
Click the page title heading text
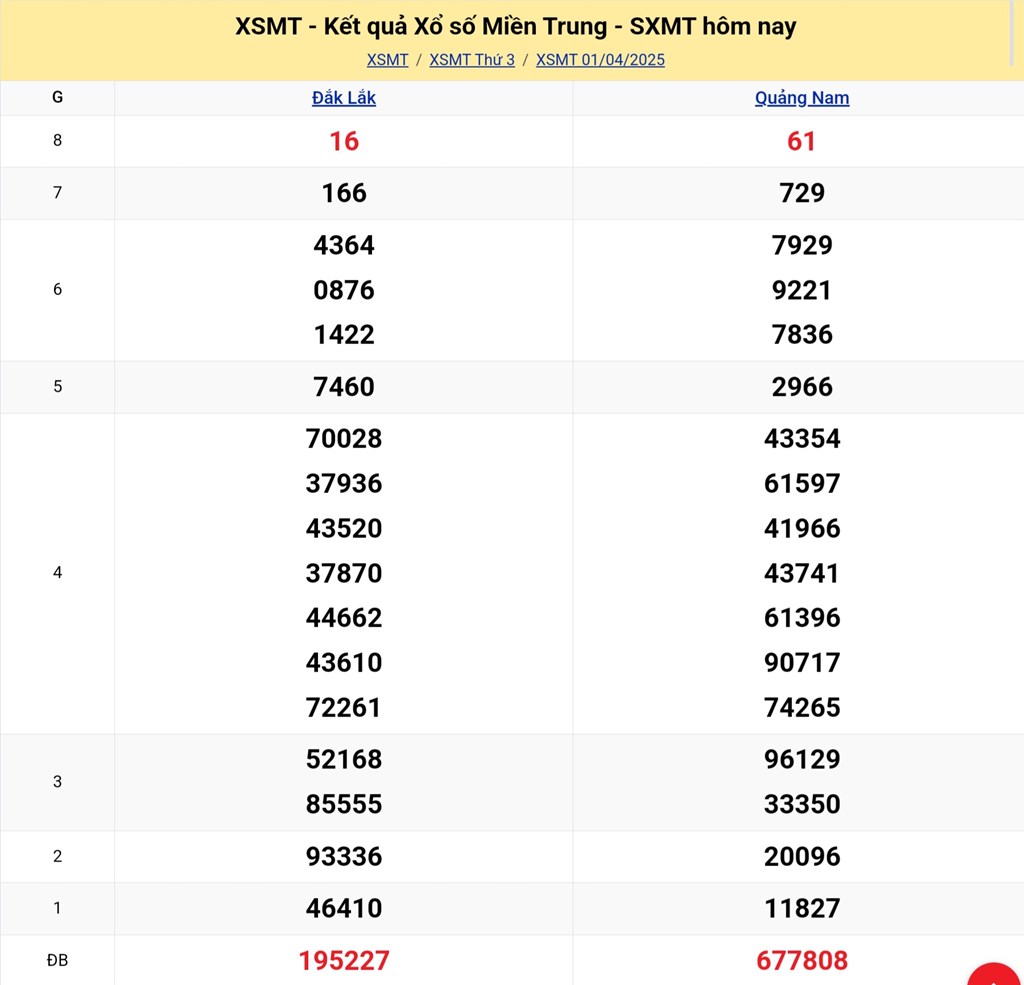[x=516, y=26]
